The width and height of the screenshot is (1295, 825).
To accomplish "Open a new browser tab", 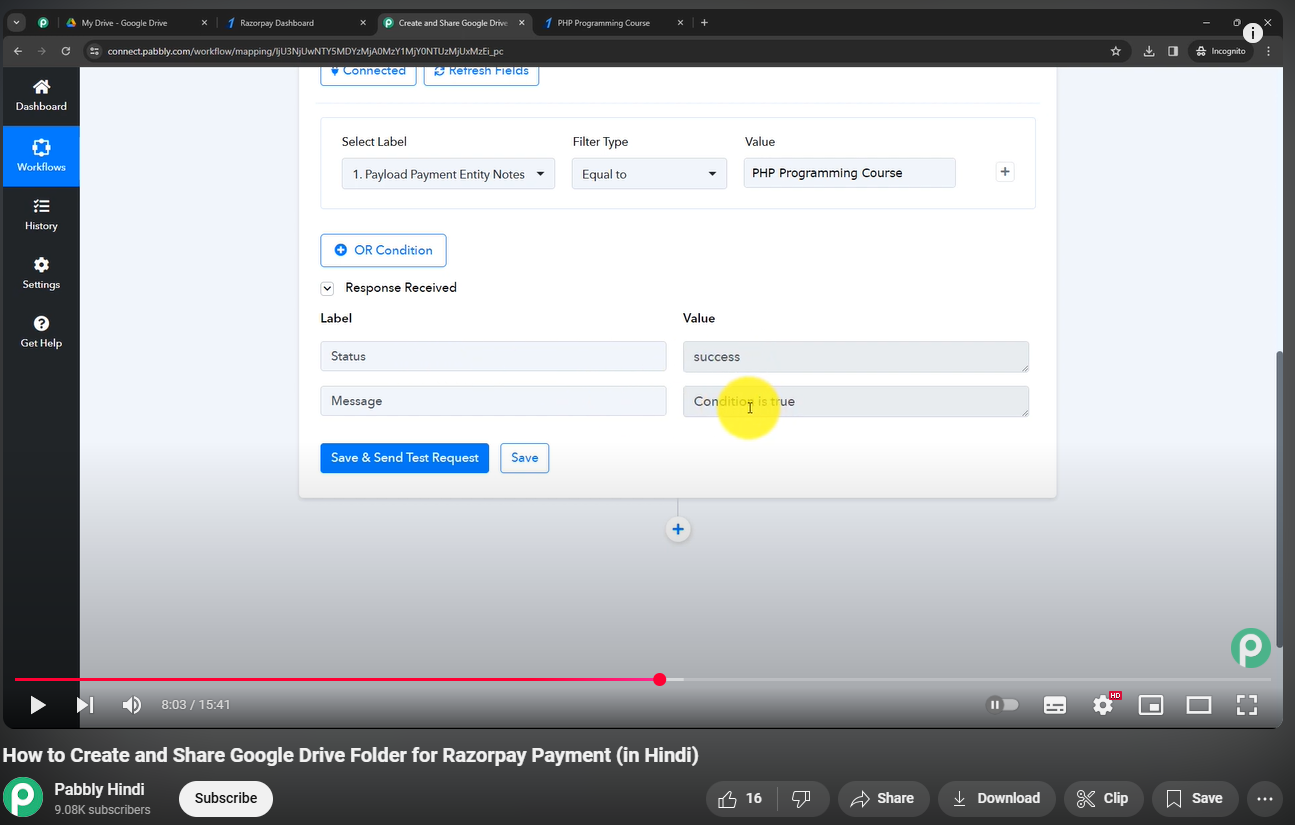I will point(704,23).
